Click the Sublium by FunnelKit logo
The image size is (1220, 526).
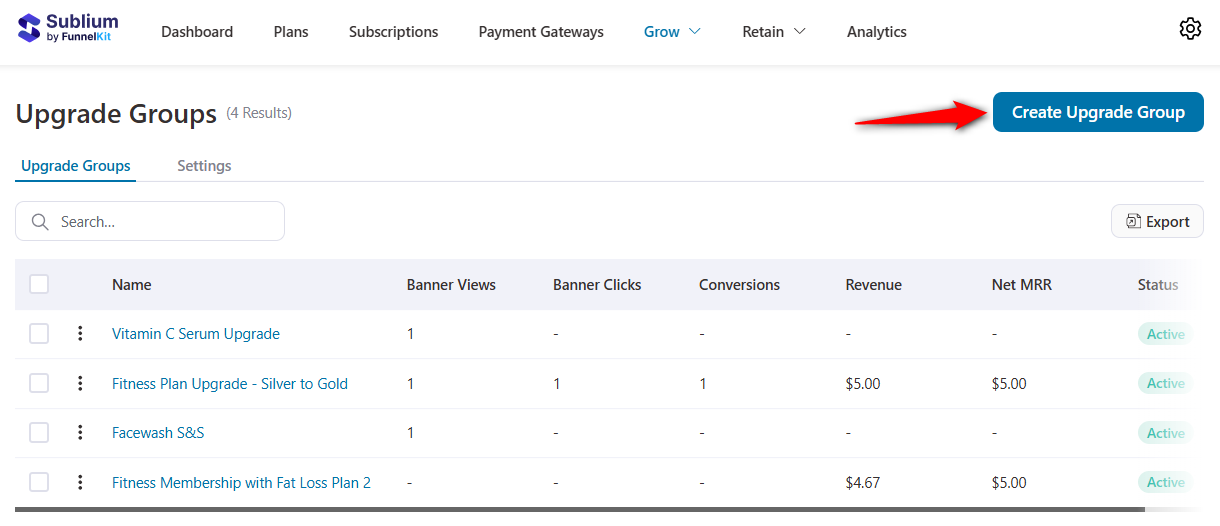[68, 29]
